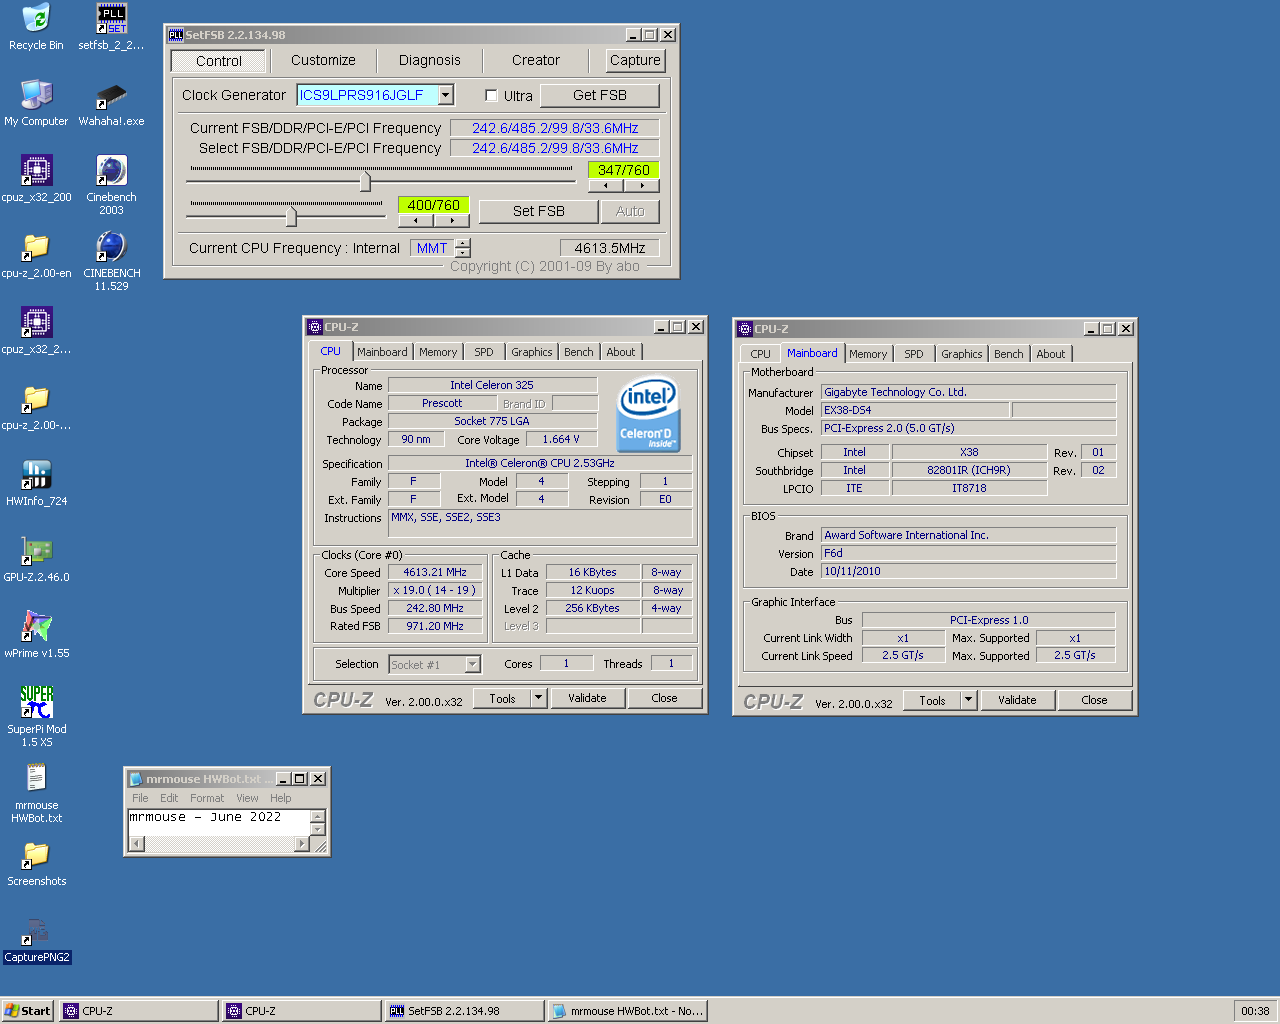Expand the Clock Generator dropdown

(x=446, y=95)
